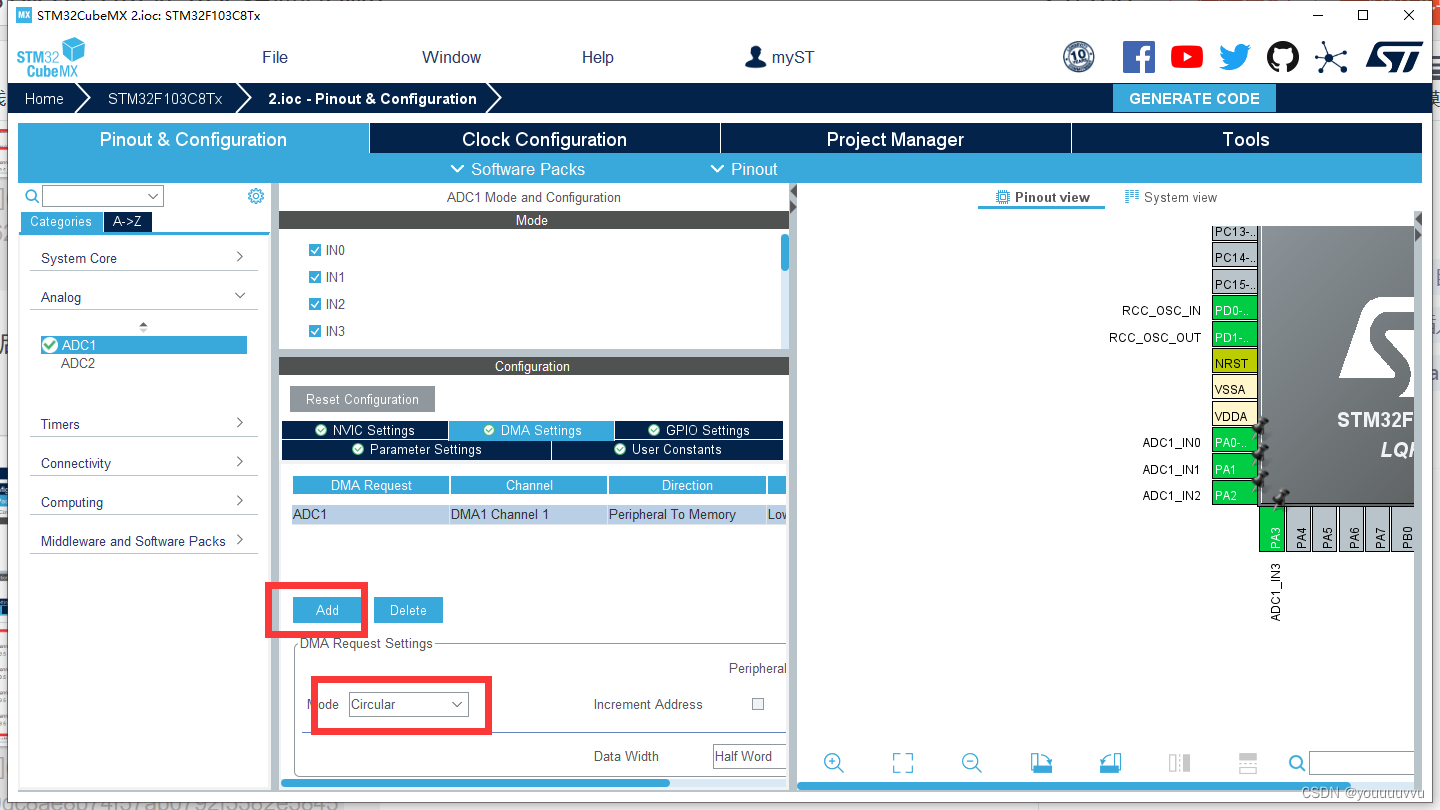Click the pin list layout icon
The height and width of the screenshot is (810, 1440).
coord(1247,763)
